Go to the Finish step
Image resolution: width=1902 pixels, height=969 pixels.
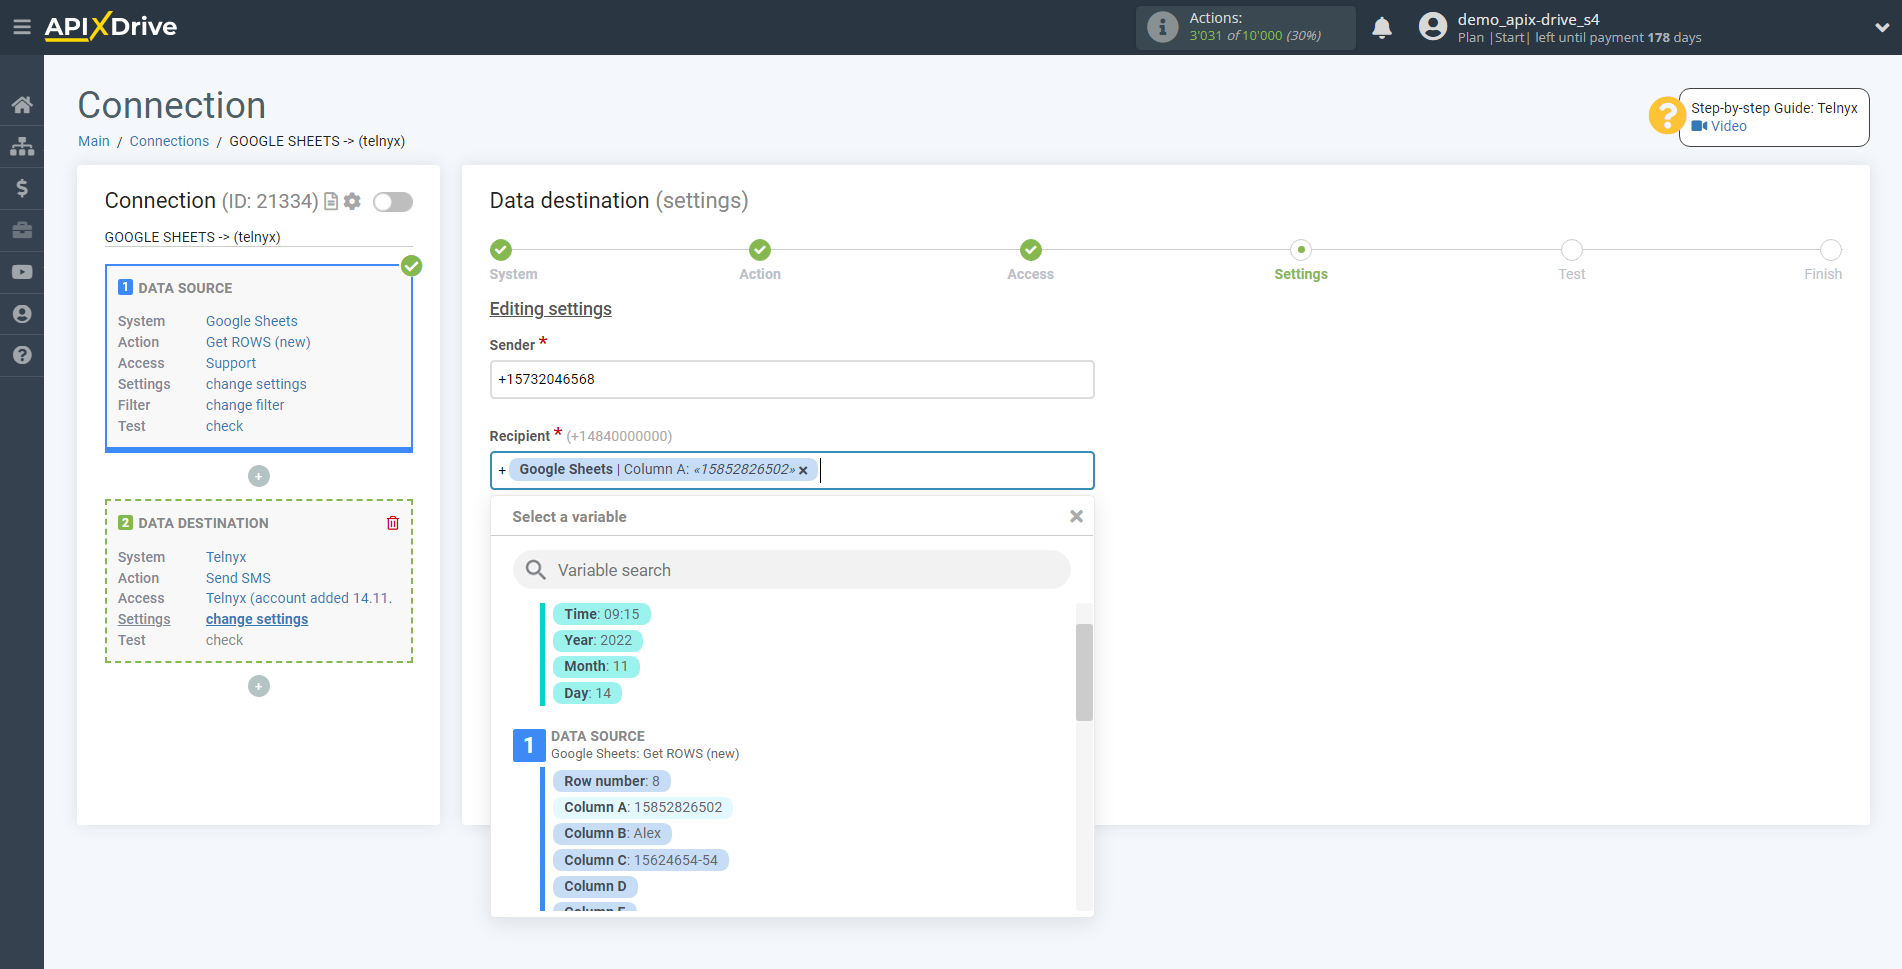[1831, 250]
